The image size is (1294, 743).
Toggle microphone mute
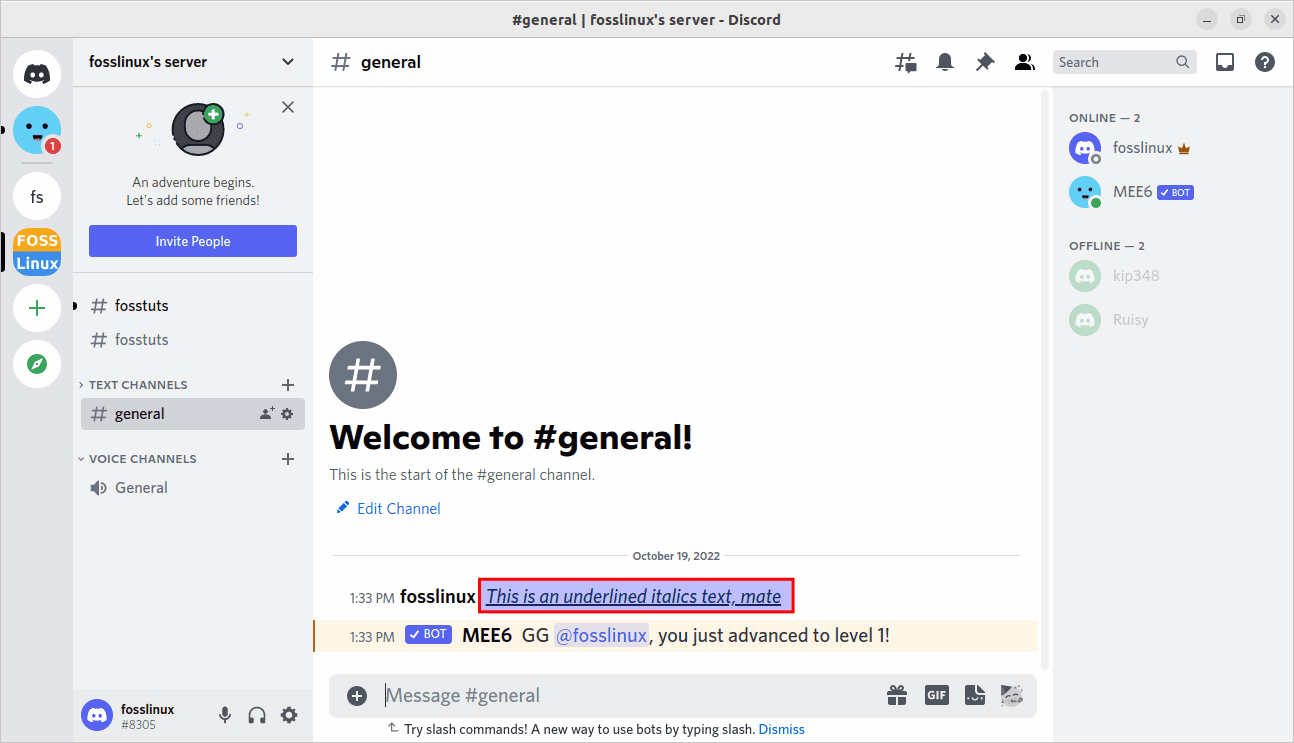pos(225,715)
